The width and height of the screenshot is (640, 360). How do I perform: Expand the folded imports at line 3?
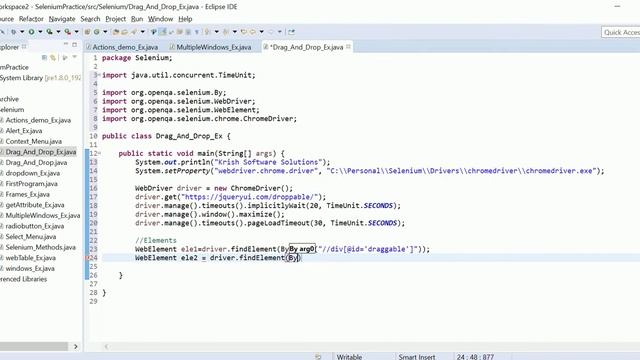click(x=99, y=75)
